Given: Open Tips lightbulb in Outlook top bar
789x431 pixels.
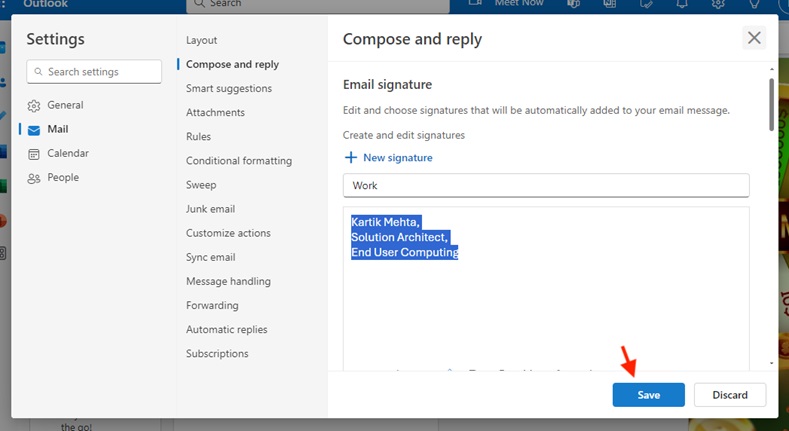Looking at the screenshot, I should coord(754,4).
